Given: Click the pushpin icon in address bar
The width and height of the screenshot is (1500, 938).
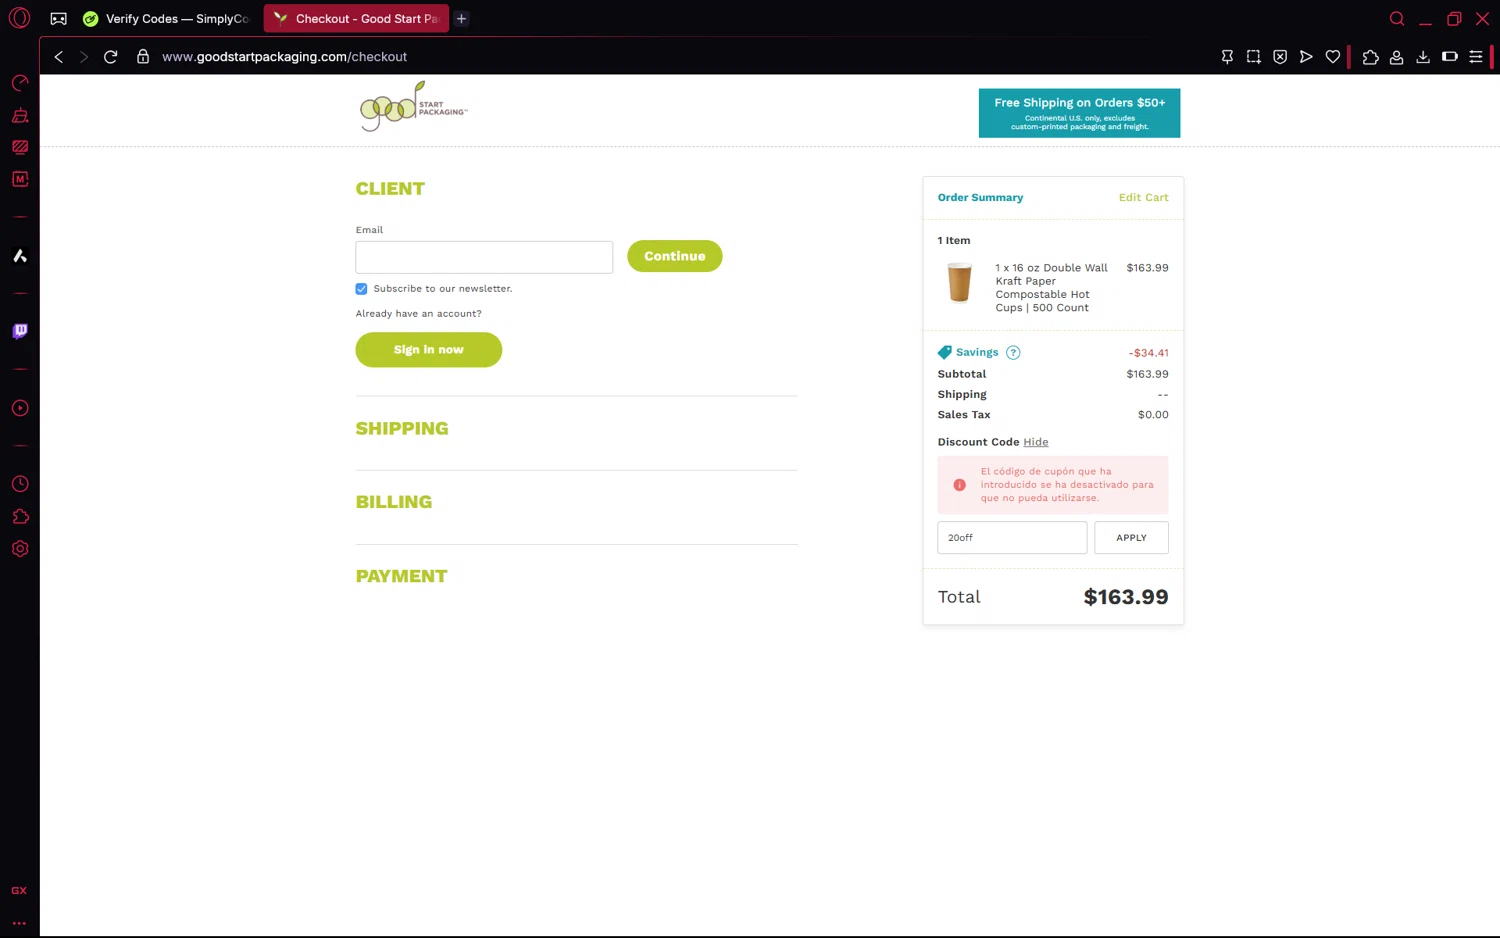Looking at the screenshot, I should [1227, 57].
